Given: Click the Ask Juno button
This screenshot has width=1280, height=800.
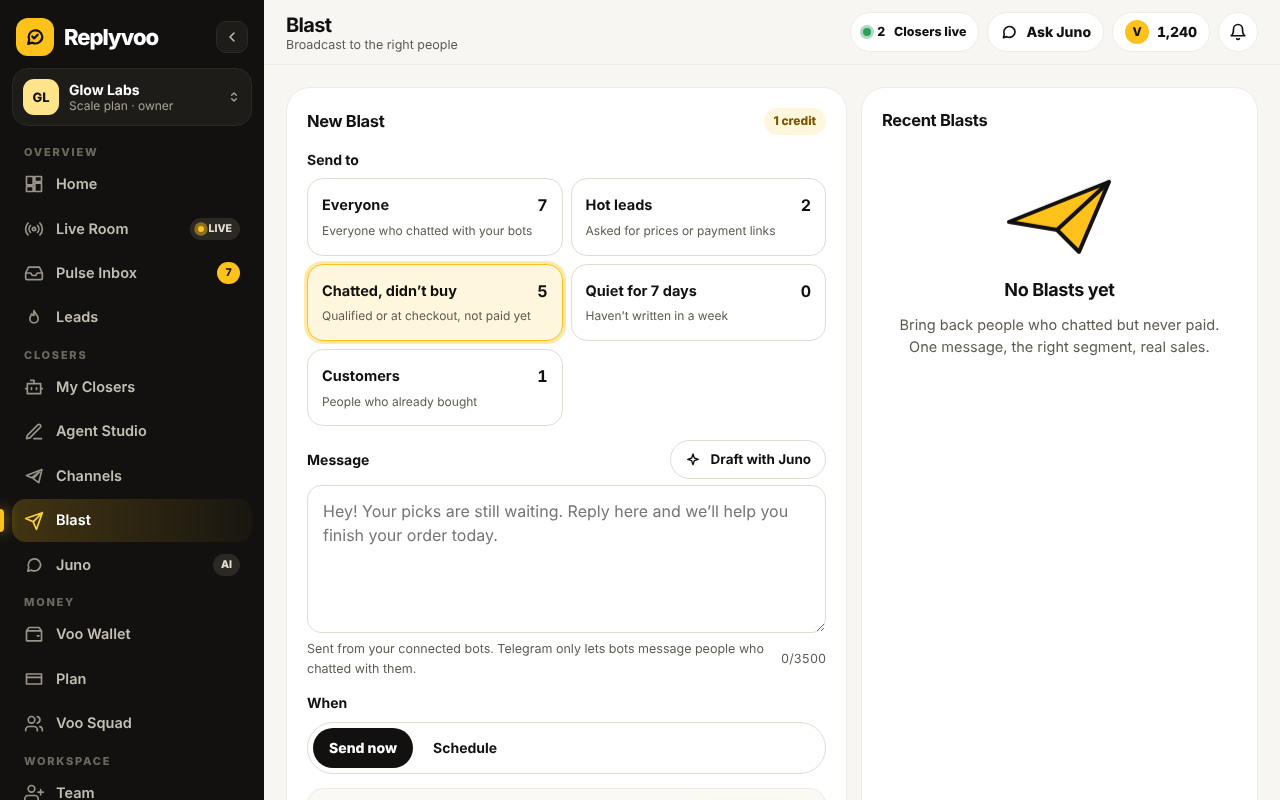Looking at the screenshot, I should tap(1045, 32).
